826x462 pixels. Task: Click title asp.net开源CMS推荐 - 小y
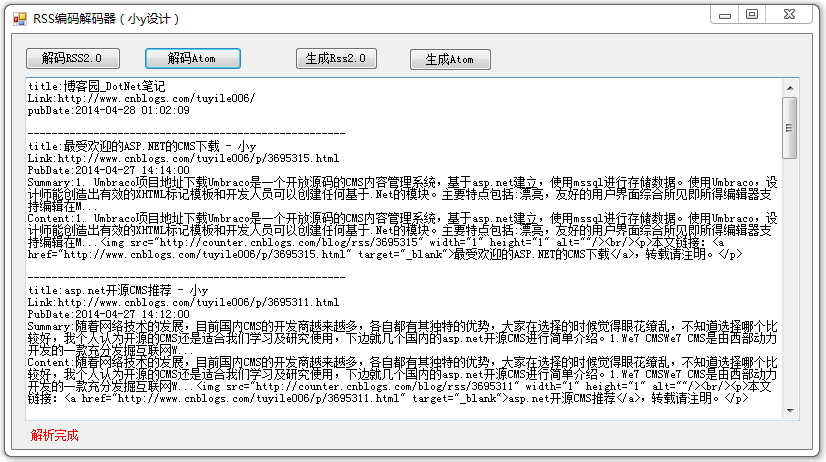coord(118,290)
